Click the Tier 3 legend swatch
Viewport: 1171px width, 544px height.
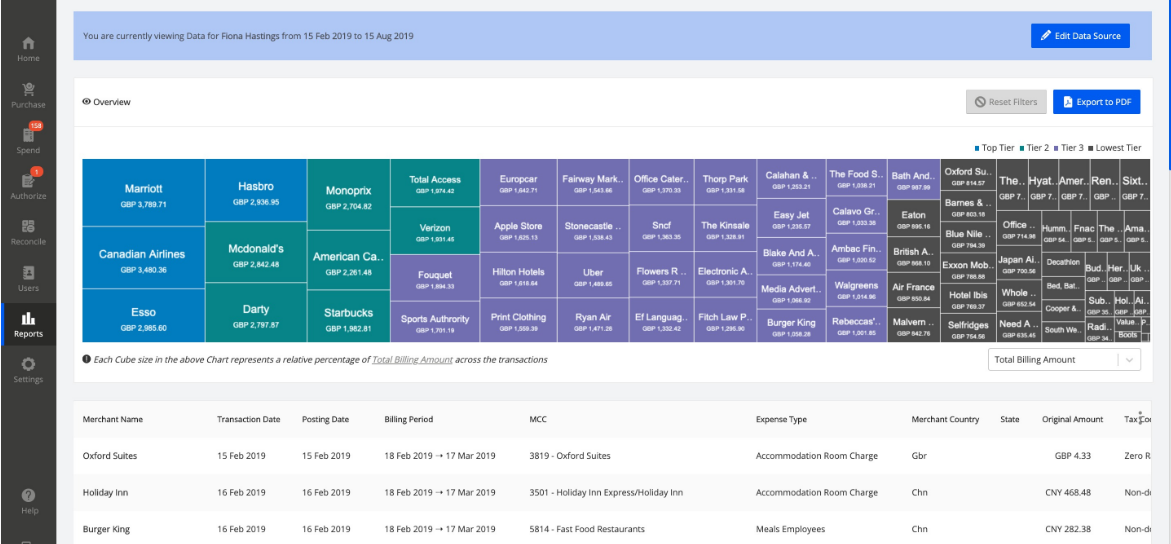(x=1055, y=148)
